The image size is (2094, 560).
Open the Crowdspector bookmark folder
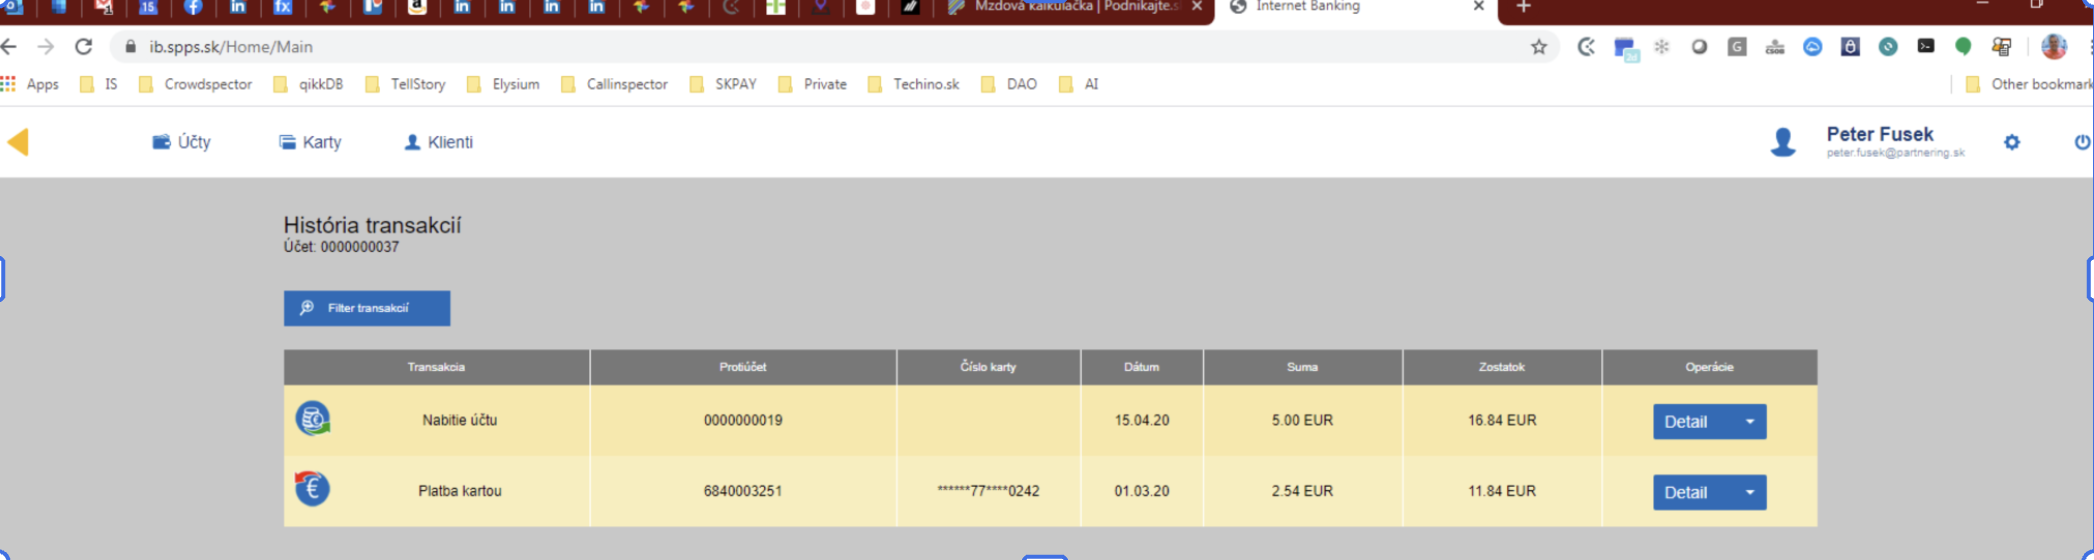(x=195, y=84)
